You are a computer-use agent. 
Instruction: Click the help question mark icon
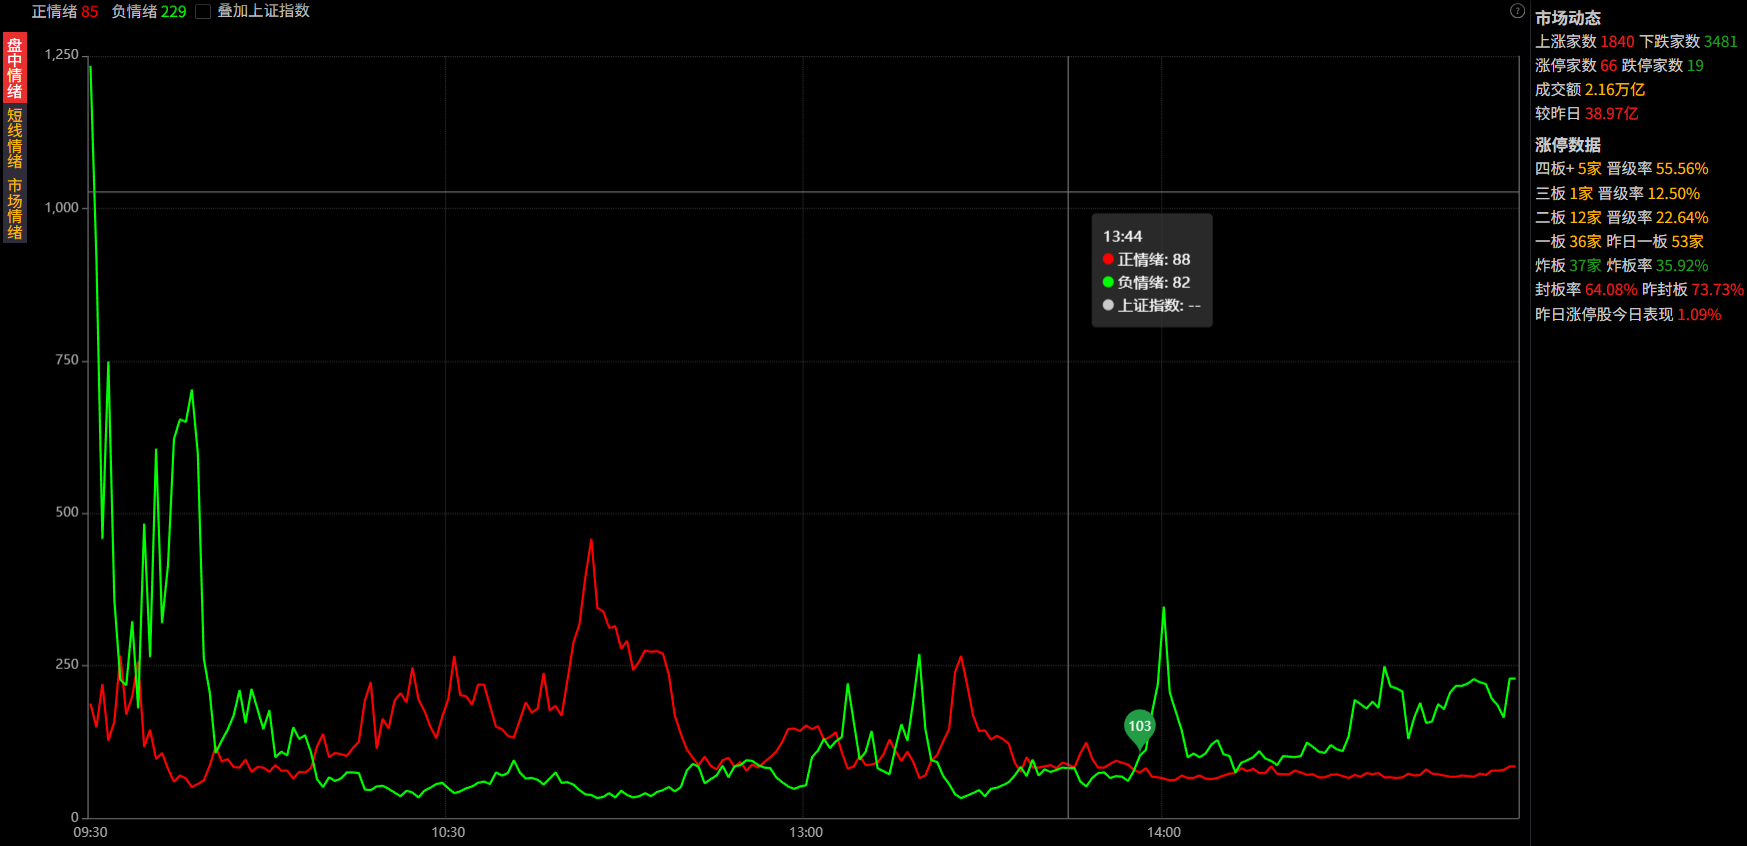tap(1517, 11)
